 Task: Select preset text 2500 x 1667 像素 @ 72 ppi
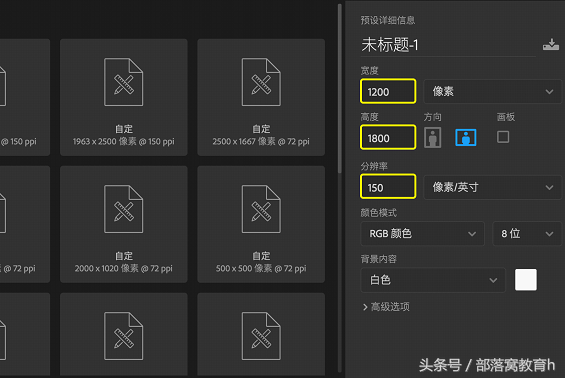[x=261, y=141]
